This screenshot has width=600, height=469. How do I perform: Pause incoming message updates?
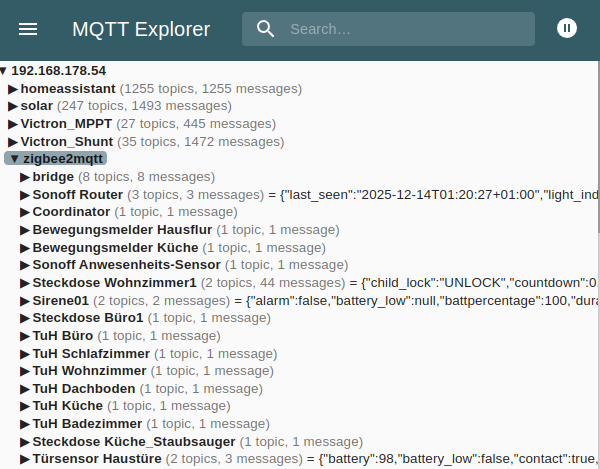point(567,28)
